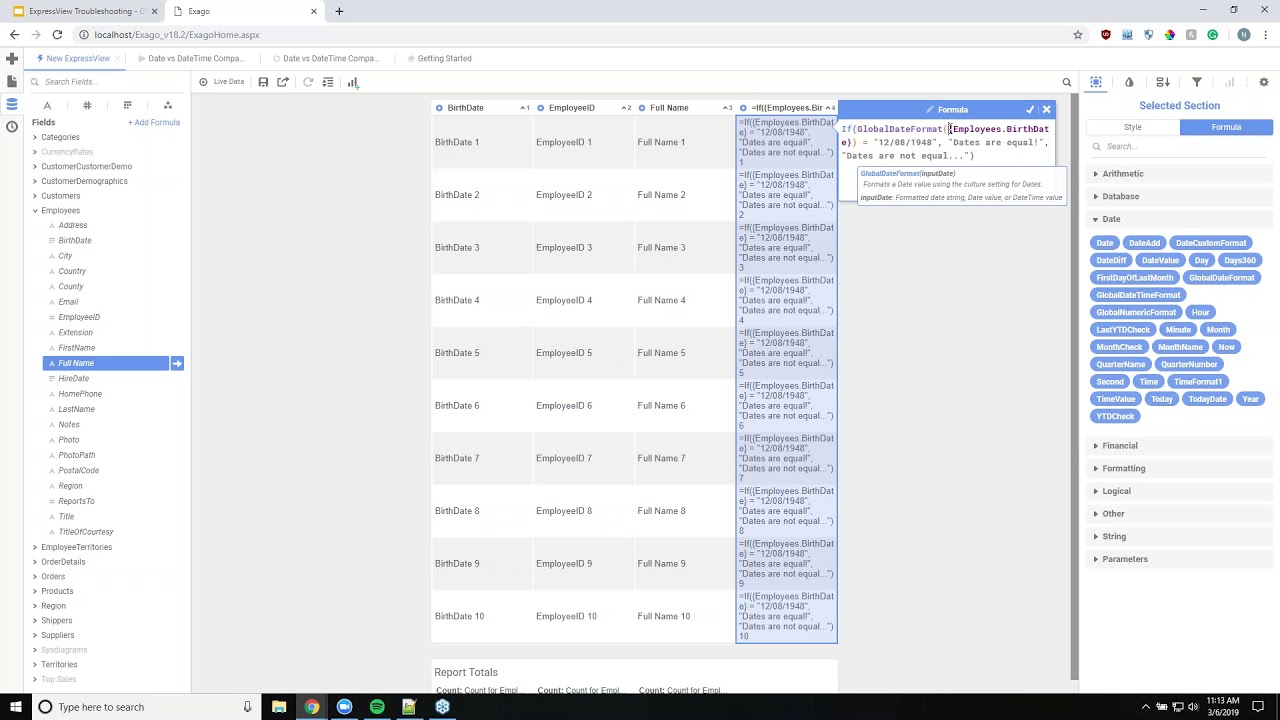Insert the QuarterNumber function
The image size is (1280, 720).
1189,364
